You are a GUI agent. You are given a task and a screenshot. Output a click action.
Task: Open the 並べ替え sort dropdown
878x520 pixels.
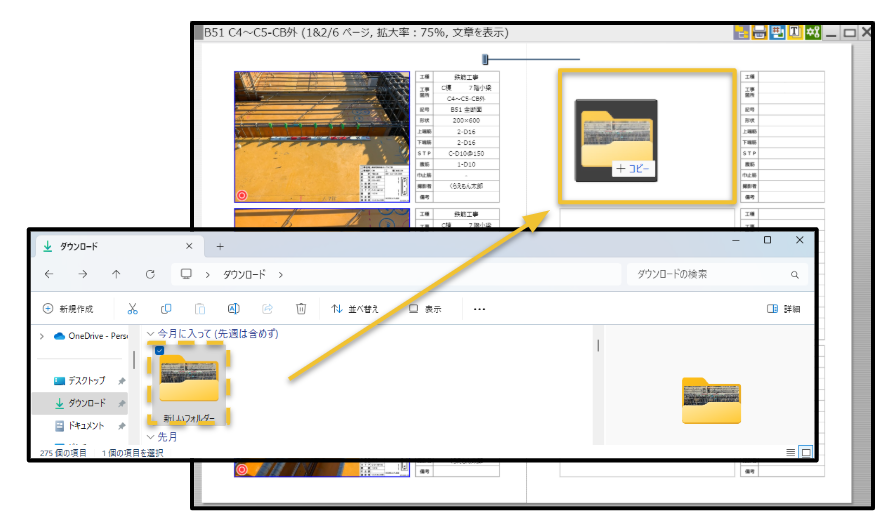[x=356, y=309]
